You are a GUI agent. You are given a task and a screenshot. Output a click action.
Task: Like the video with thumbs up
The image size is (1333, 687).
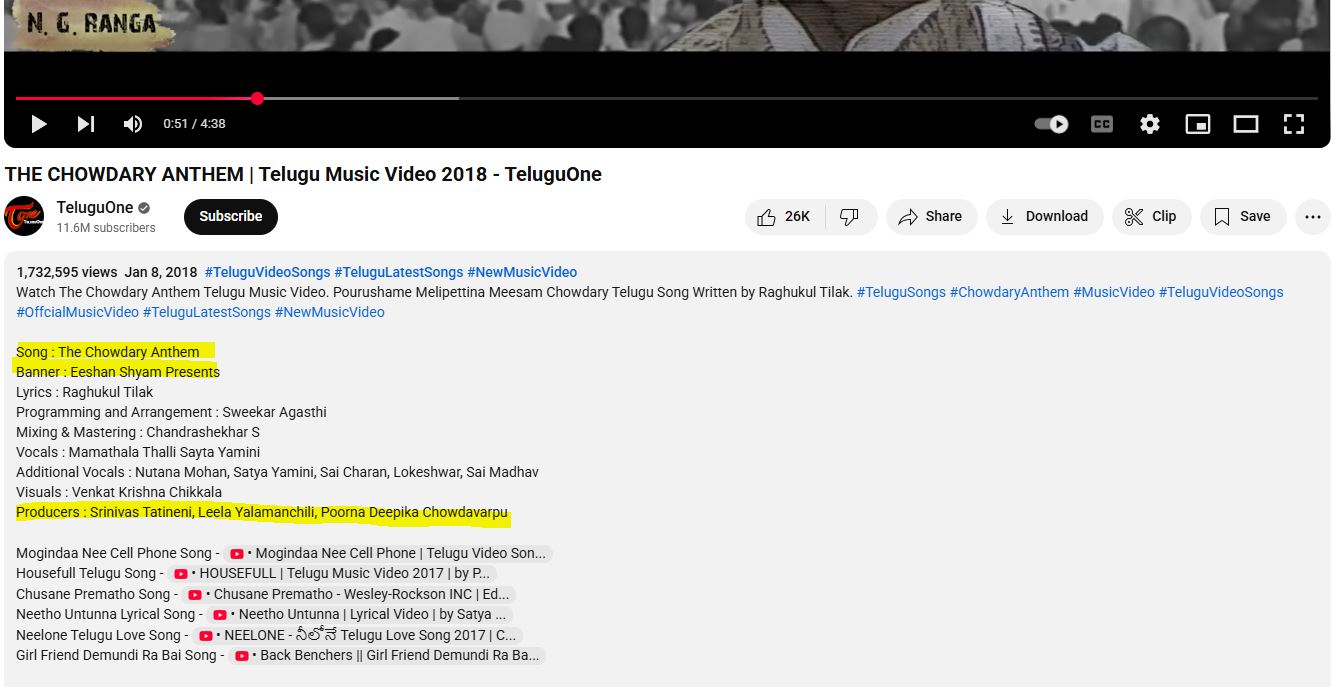coord(784,217)
